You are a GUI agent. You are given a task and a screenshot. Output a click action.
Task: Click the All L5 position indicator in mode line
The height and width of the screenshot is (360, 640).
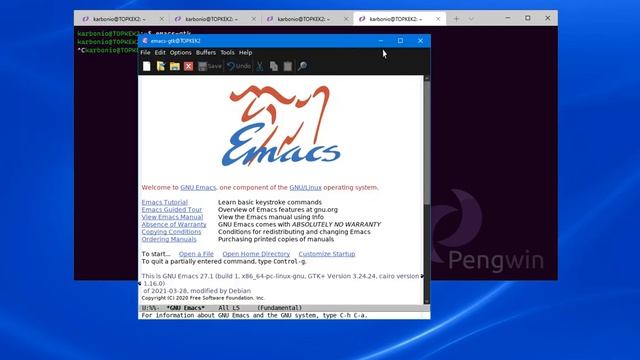(229, 308)
